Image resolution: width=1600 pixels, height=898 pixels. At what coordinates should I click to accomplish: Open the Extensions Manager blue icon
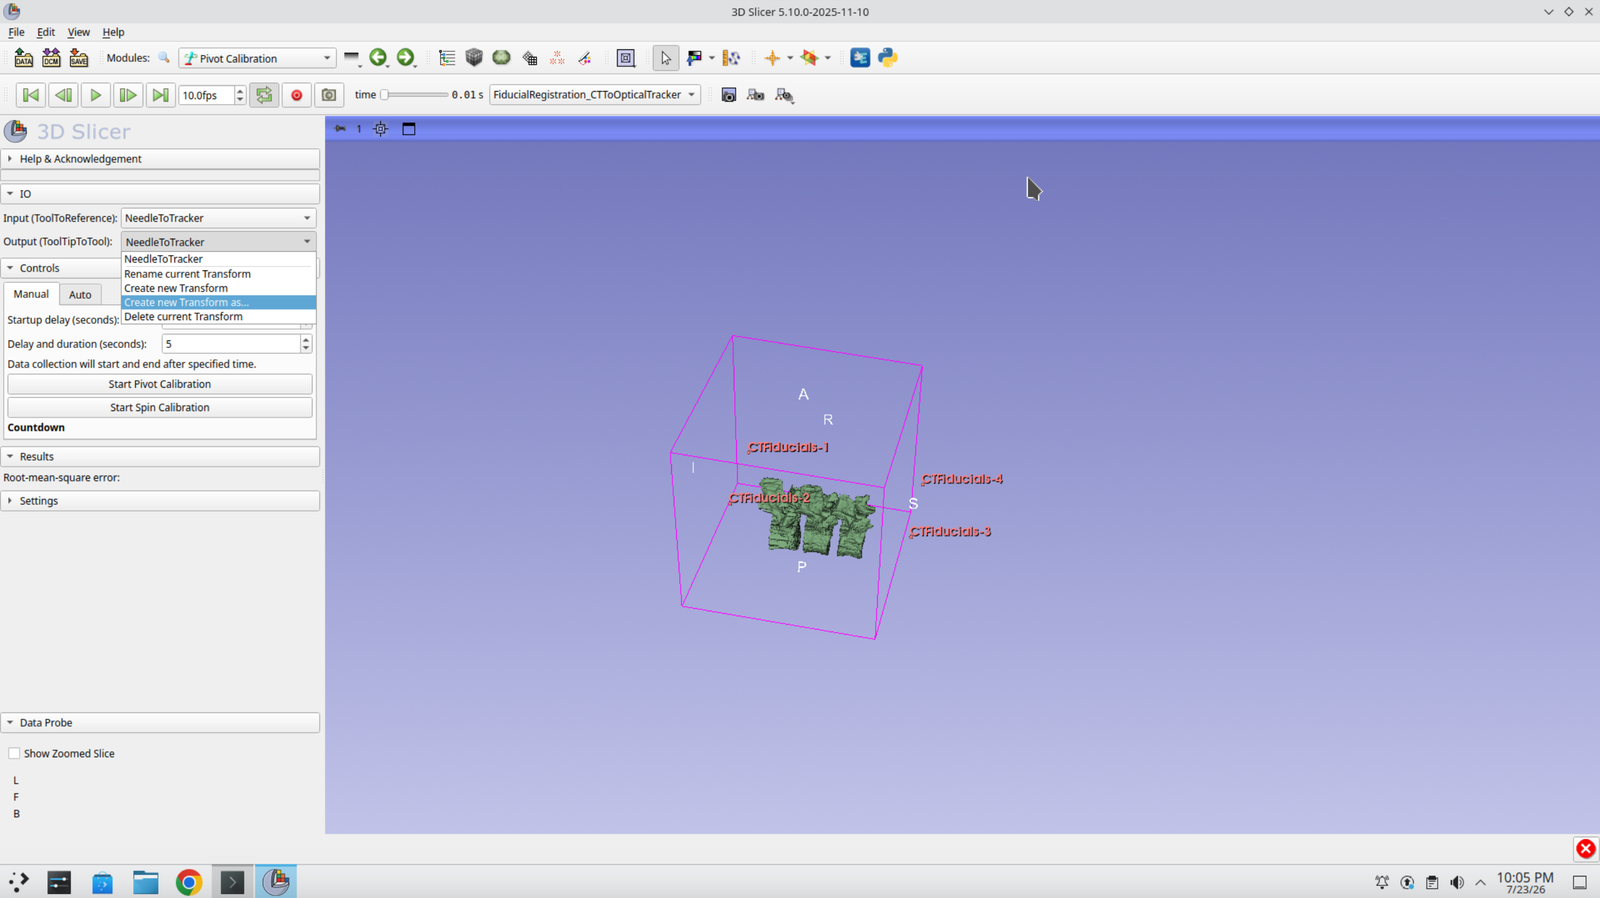click(x=860, y=58)
